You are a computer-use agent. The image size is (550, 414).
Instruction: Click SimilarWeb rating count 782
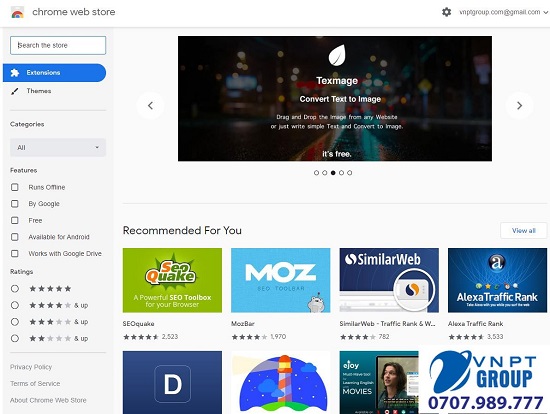[384, 336]
